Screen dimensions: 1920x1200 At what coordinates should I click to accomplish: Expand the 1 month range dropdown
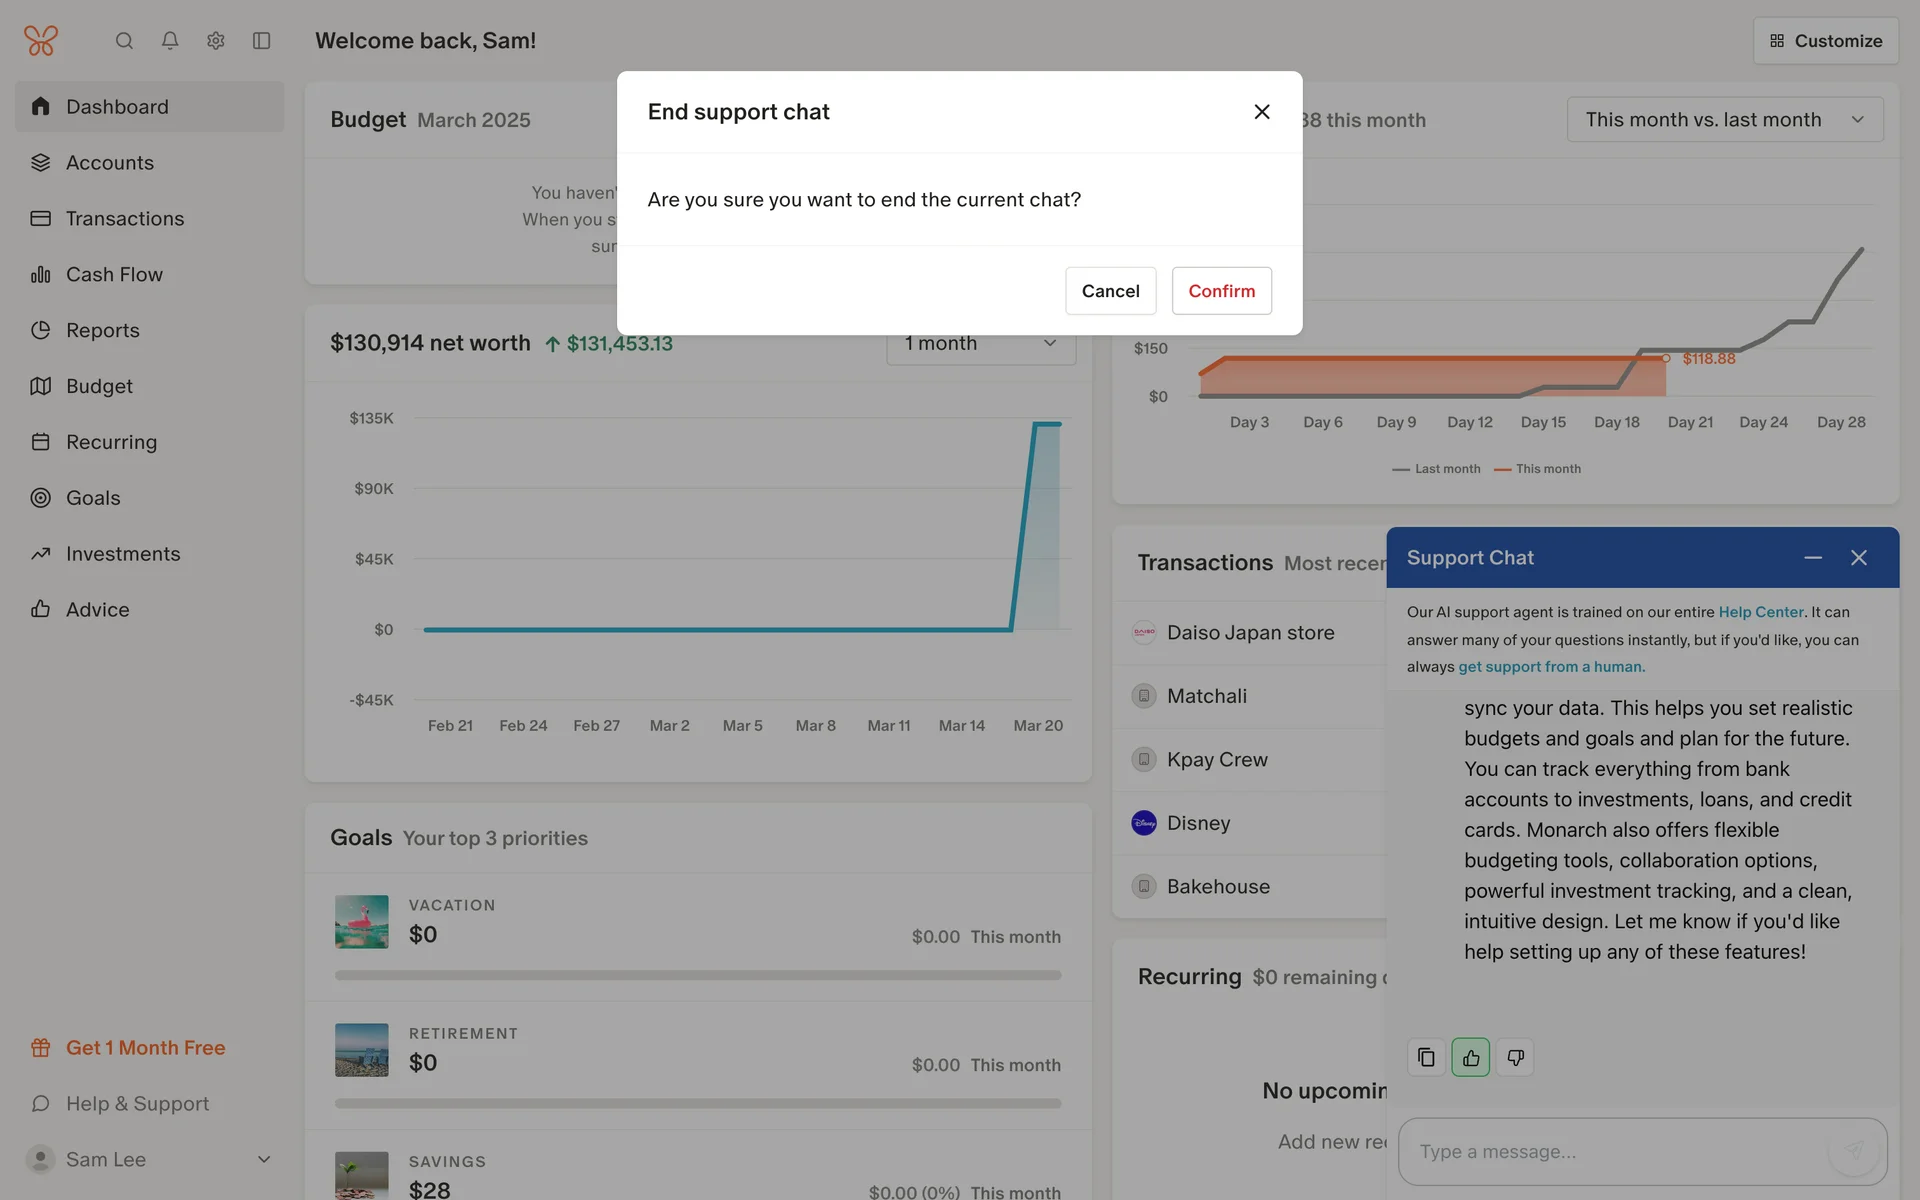point(980,344)
